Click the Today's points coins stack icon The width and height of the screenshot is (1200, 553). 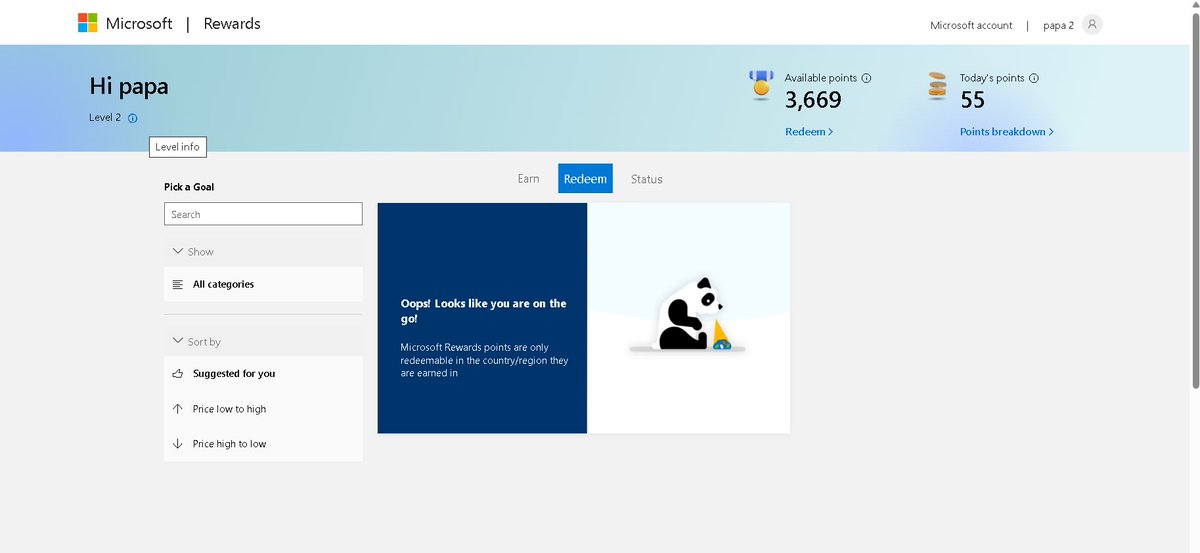point(937,86)
